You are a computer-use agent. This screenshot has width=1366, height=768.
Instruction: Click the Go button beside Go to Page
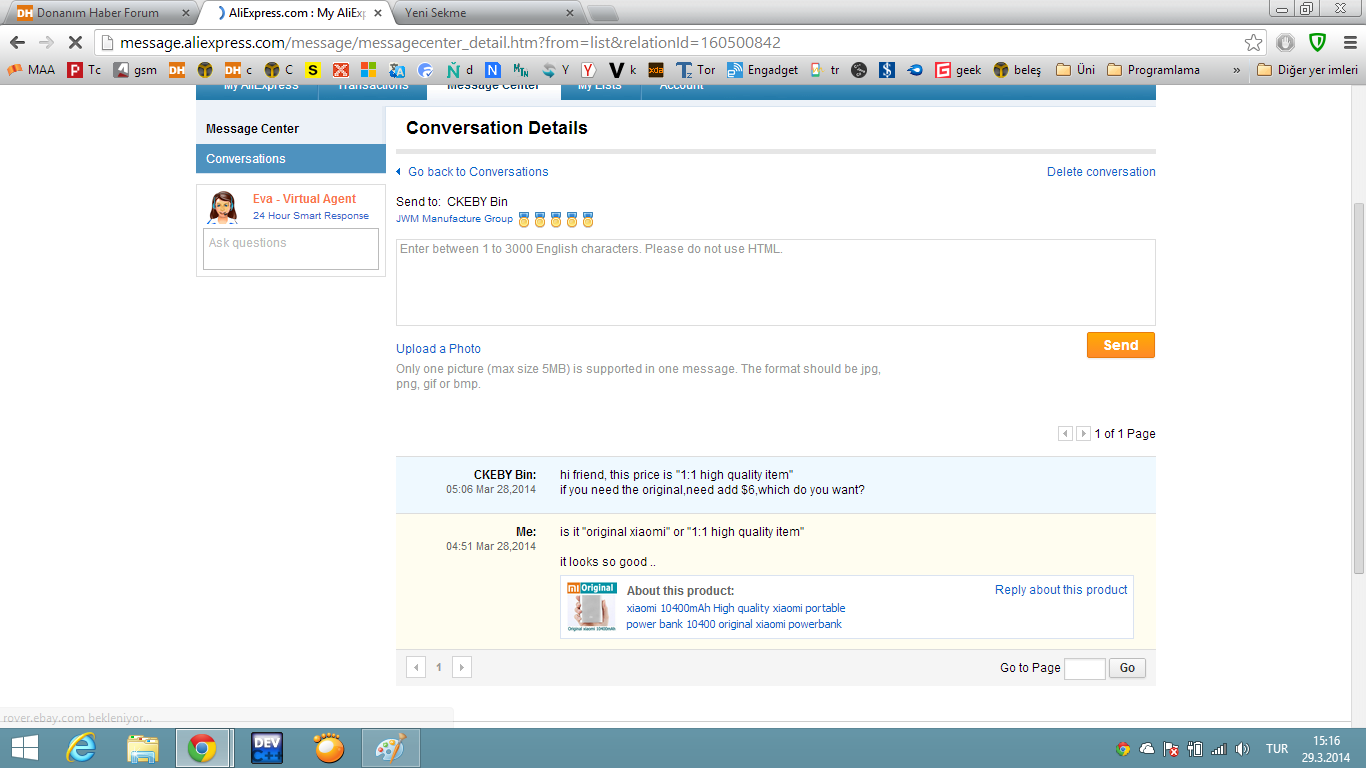[1127, 668]
